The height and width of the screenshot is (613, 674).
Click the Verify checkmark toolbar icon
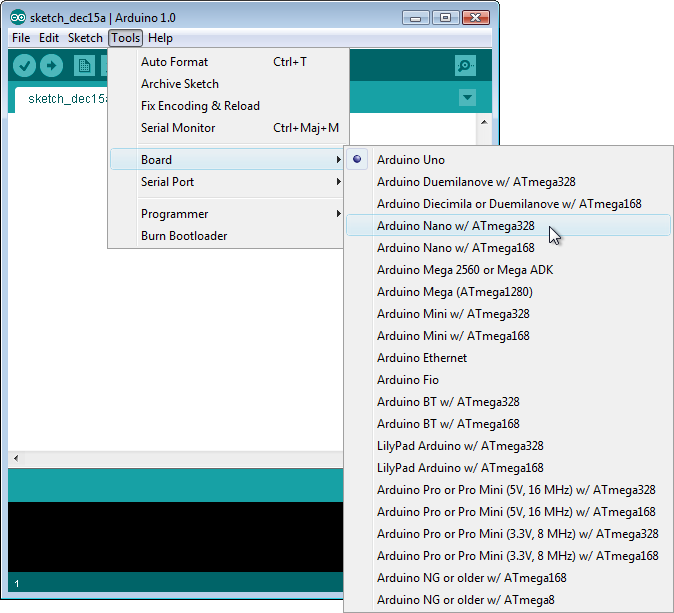[24, 66]
